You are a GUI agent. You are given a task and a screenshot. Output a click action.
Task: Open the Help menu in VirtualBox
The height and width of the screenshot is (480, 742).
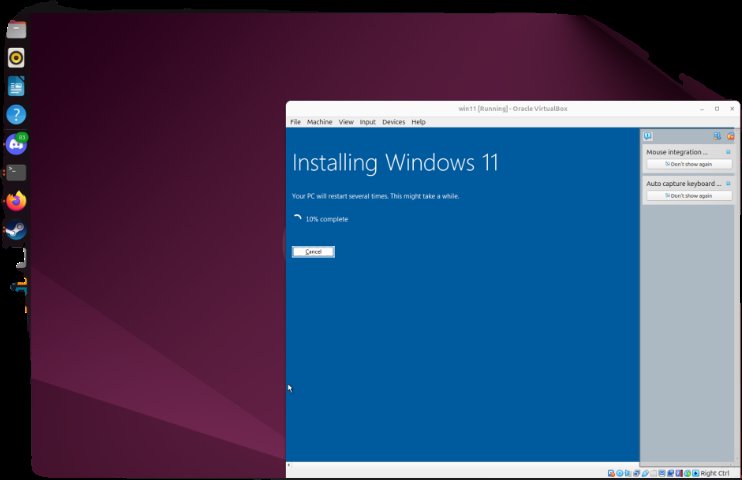pyautogui.click(x=418, y=122)
